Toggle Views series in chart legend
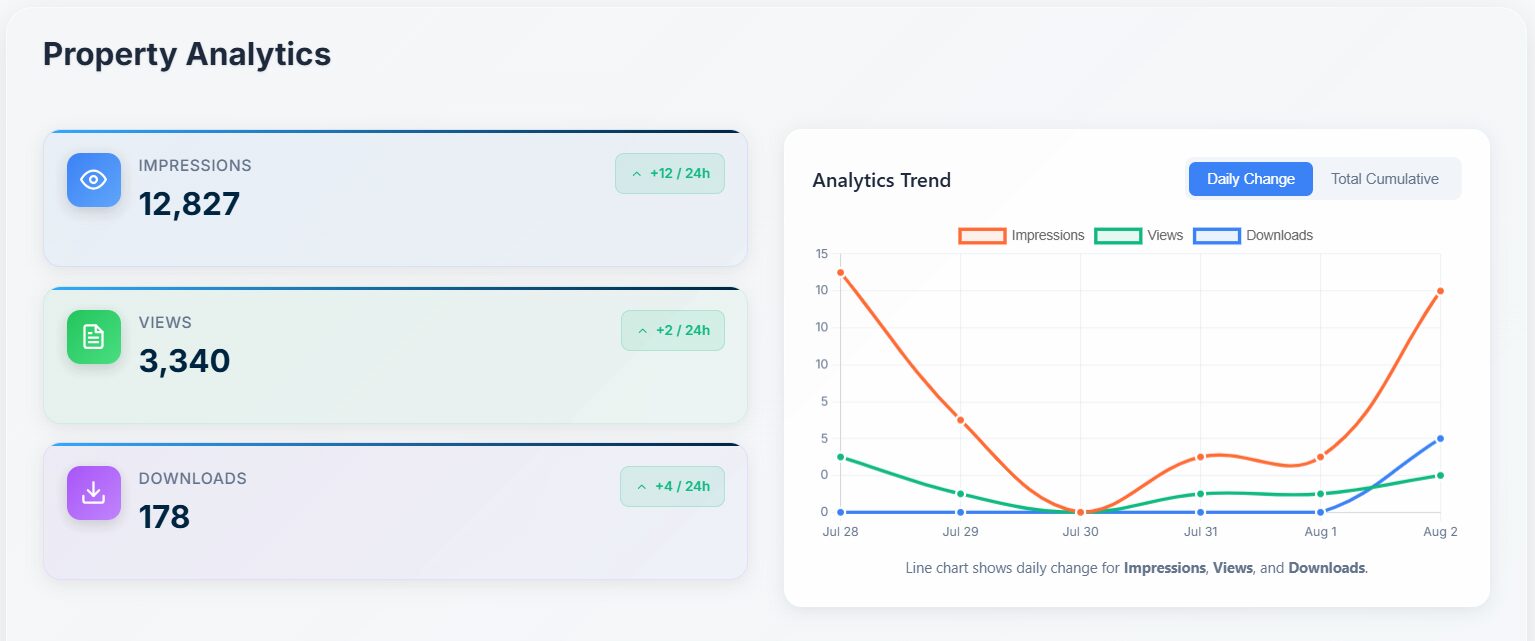This screenshot has width=1535, height=641. [x=1165, y=235]
